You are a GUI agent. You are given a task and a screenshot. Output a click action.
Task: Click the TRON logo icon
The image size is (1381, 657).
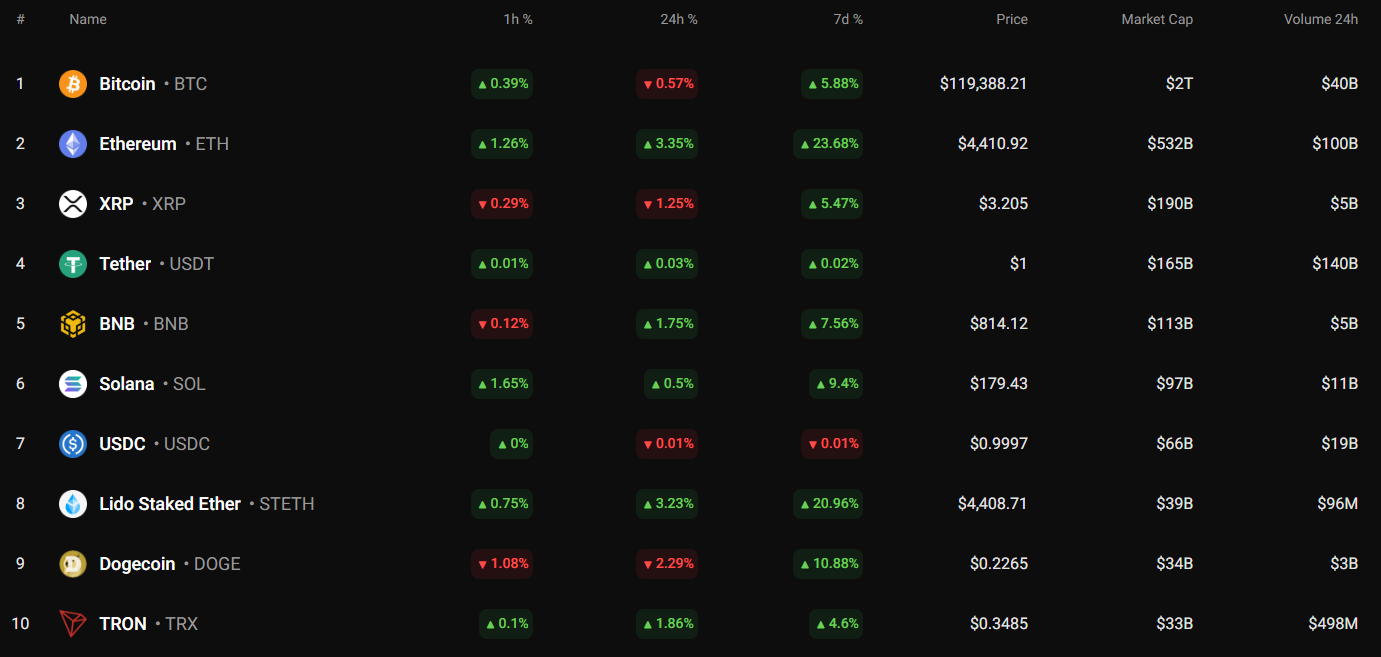(73, 624)
